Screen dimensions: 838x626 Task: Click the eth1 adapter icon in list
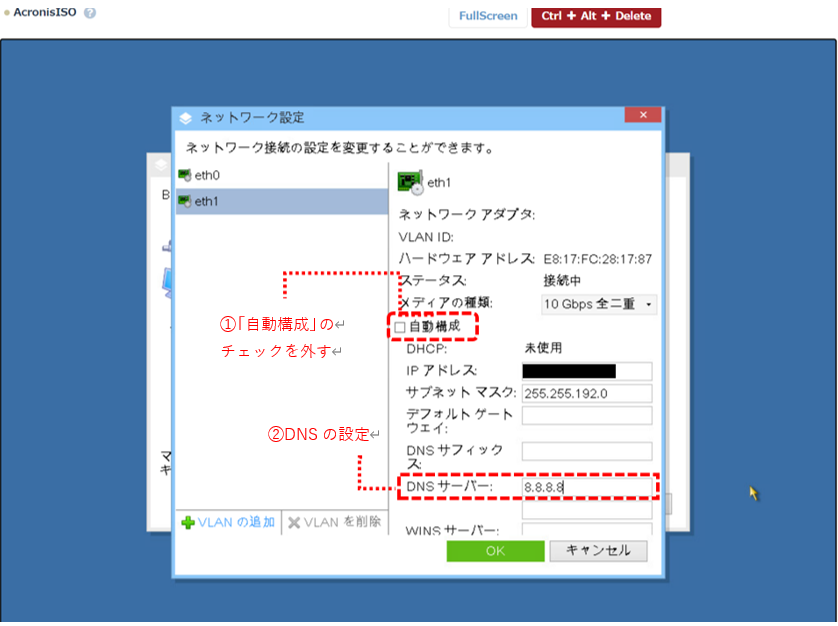[x=184, y=201]
